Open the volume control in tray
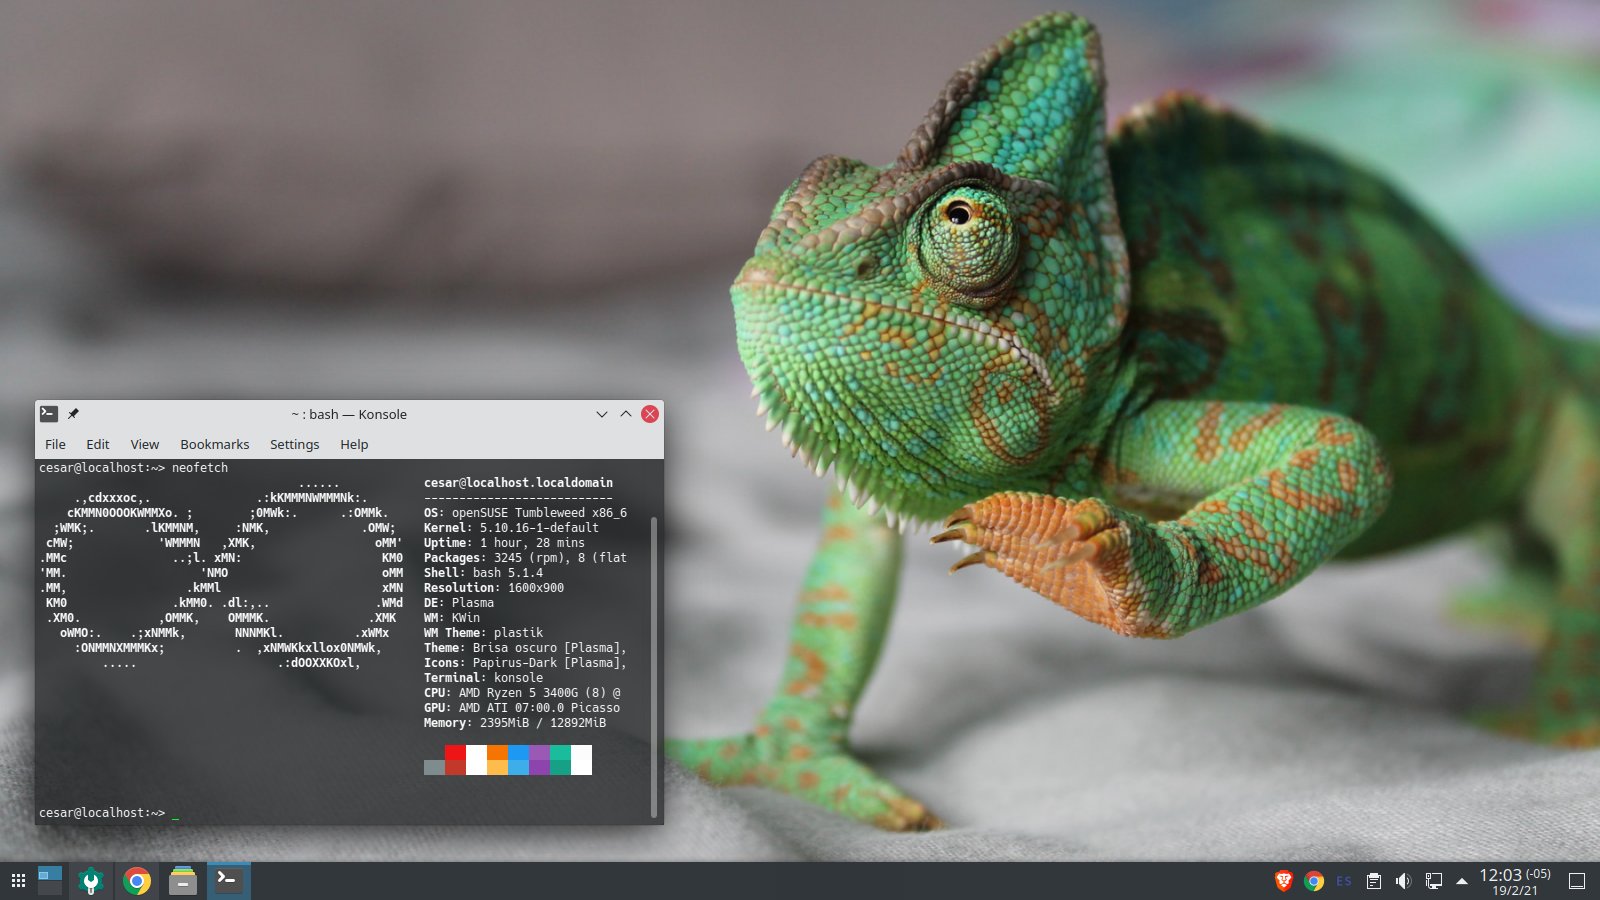 1403,881
